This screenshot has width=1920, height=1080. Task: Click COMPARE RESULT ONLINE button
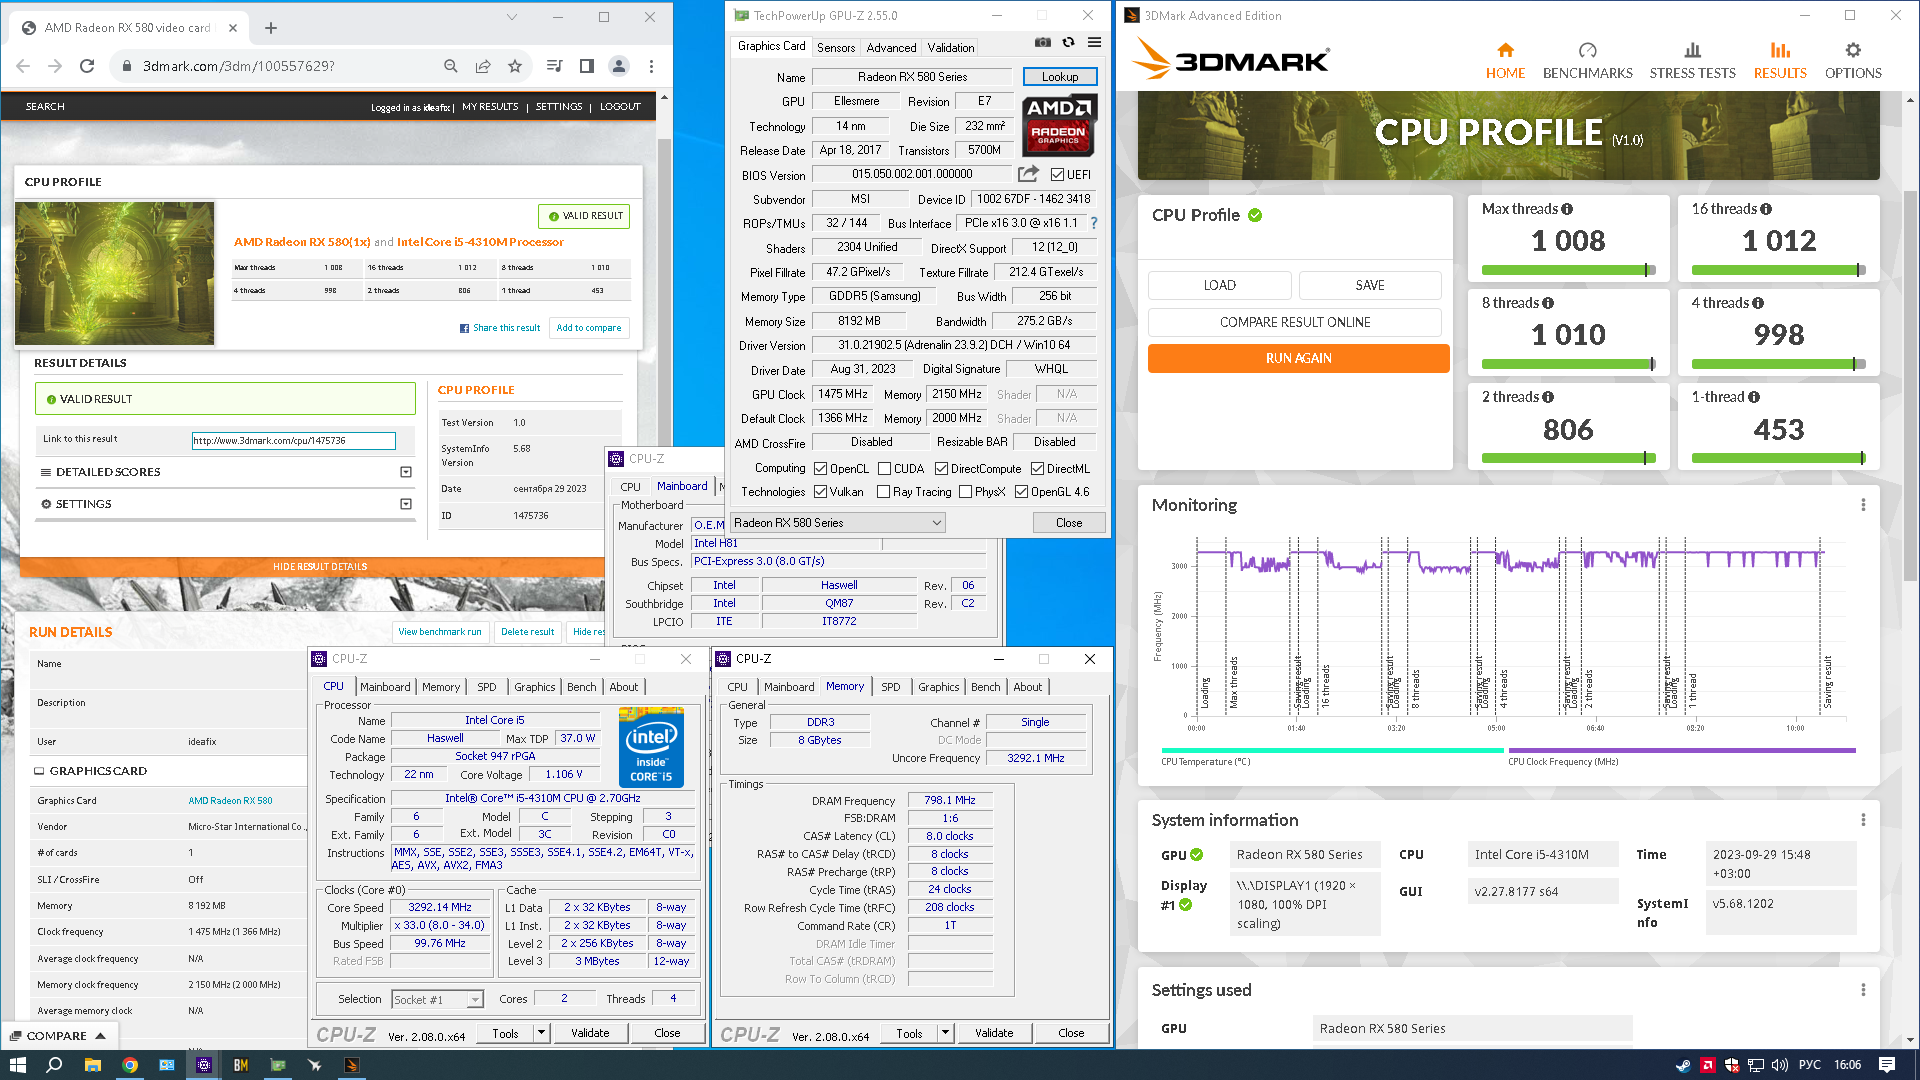coord(1295,322)
